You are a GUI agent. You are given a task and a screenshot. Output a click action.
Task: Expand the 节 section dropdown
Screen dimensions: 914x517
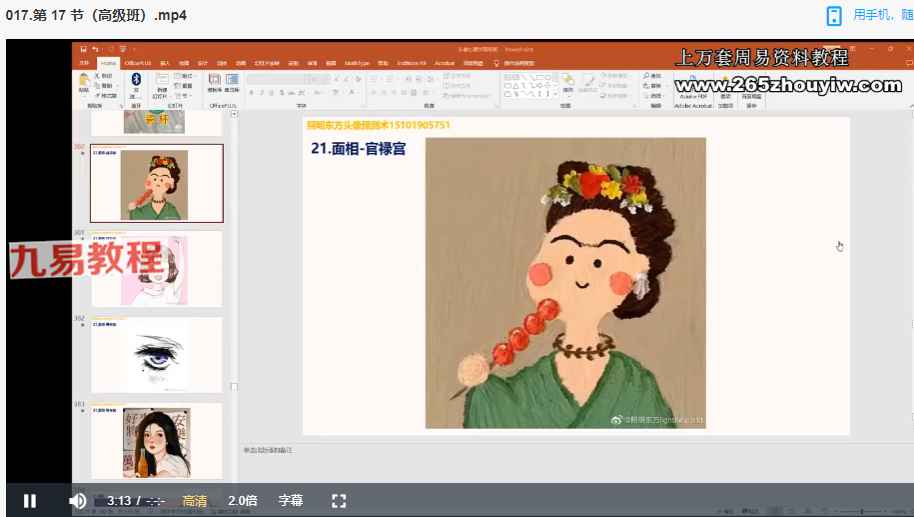pos(182,95)
